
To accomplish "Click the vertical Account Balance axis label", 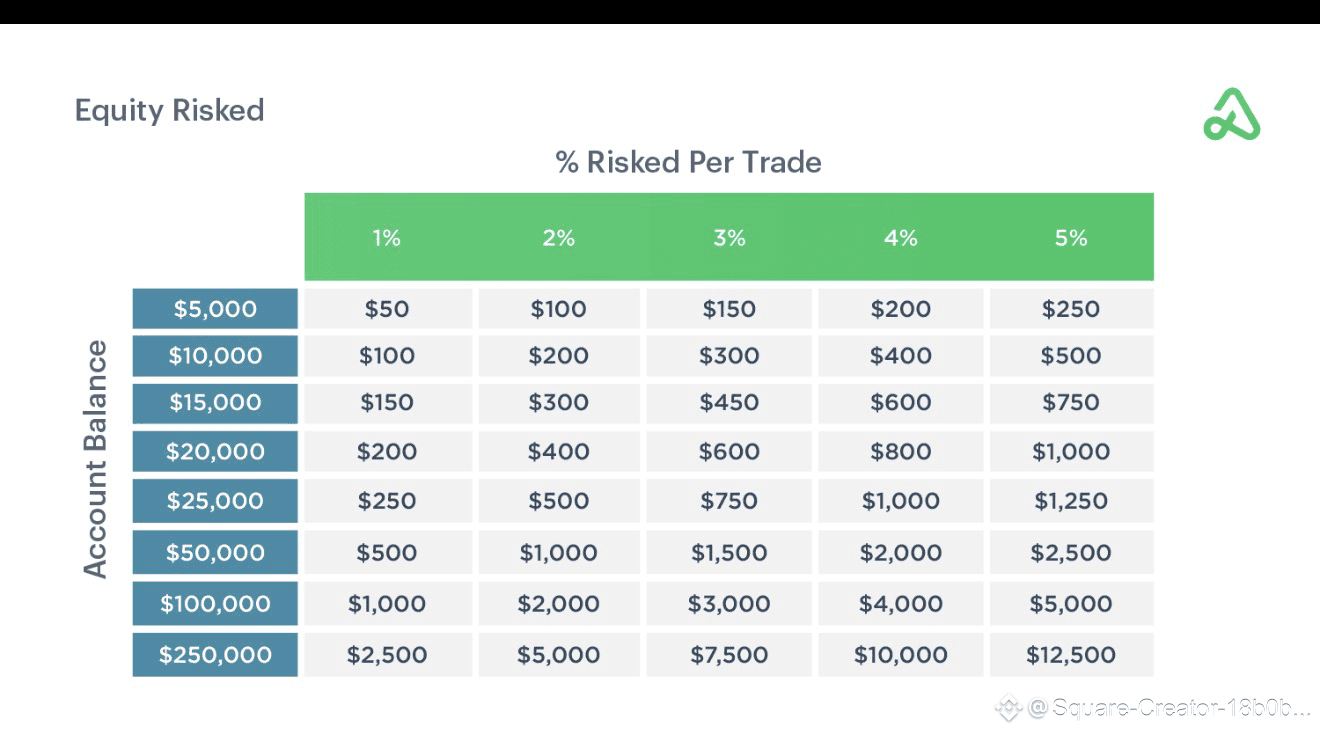I will 95,459.
